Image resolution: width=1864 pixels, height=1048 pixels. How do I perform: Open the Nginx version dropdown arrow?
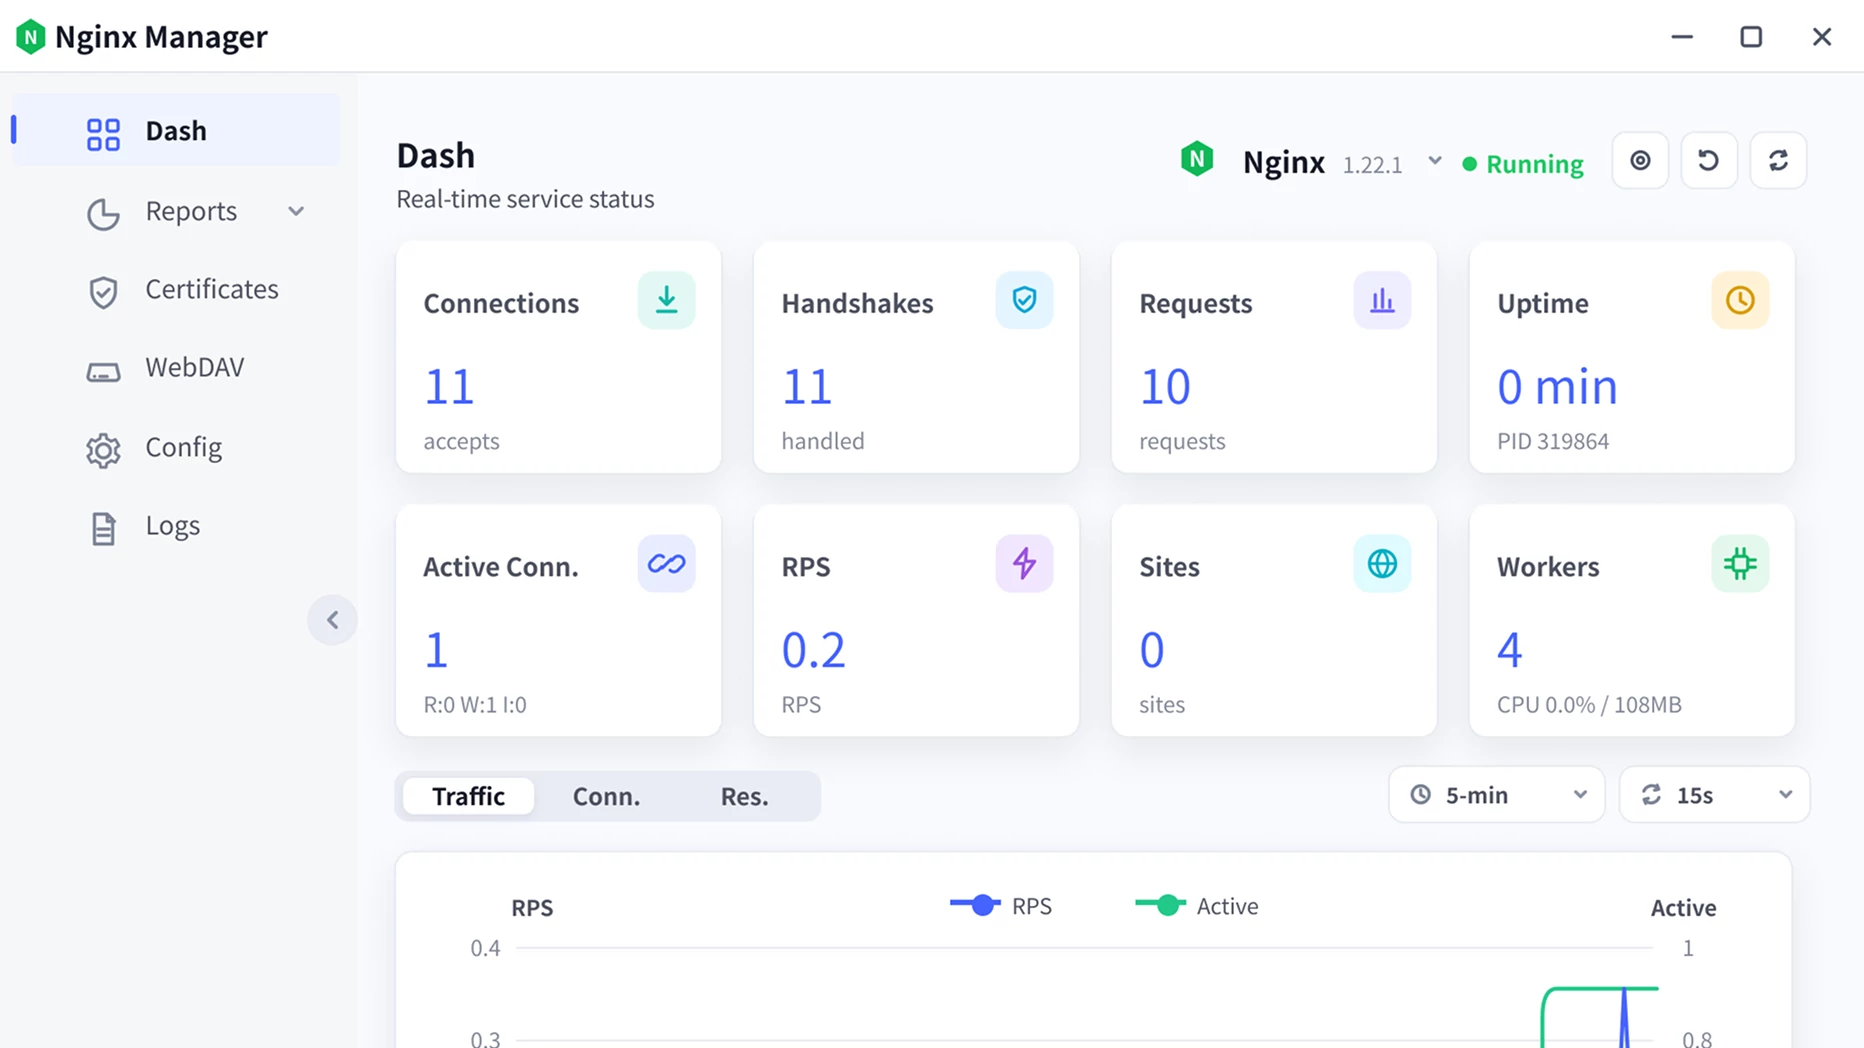(x=1435, y=161)
